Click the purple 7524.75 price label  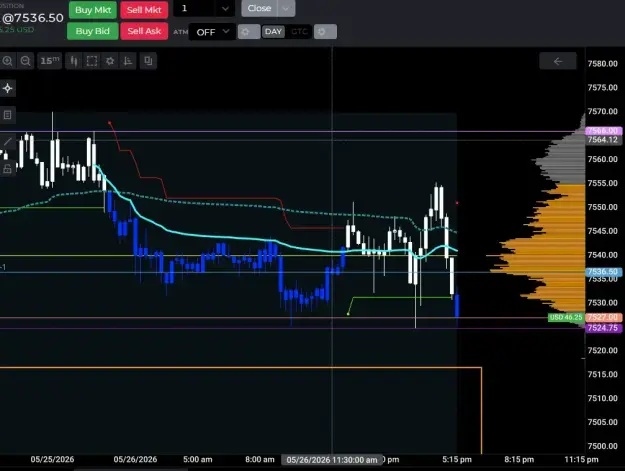click(603, 328)
